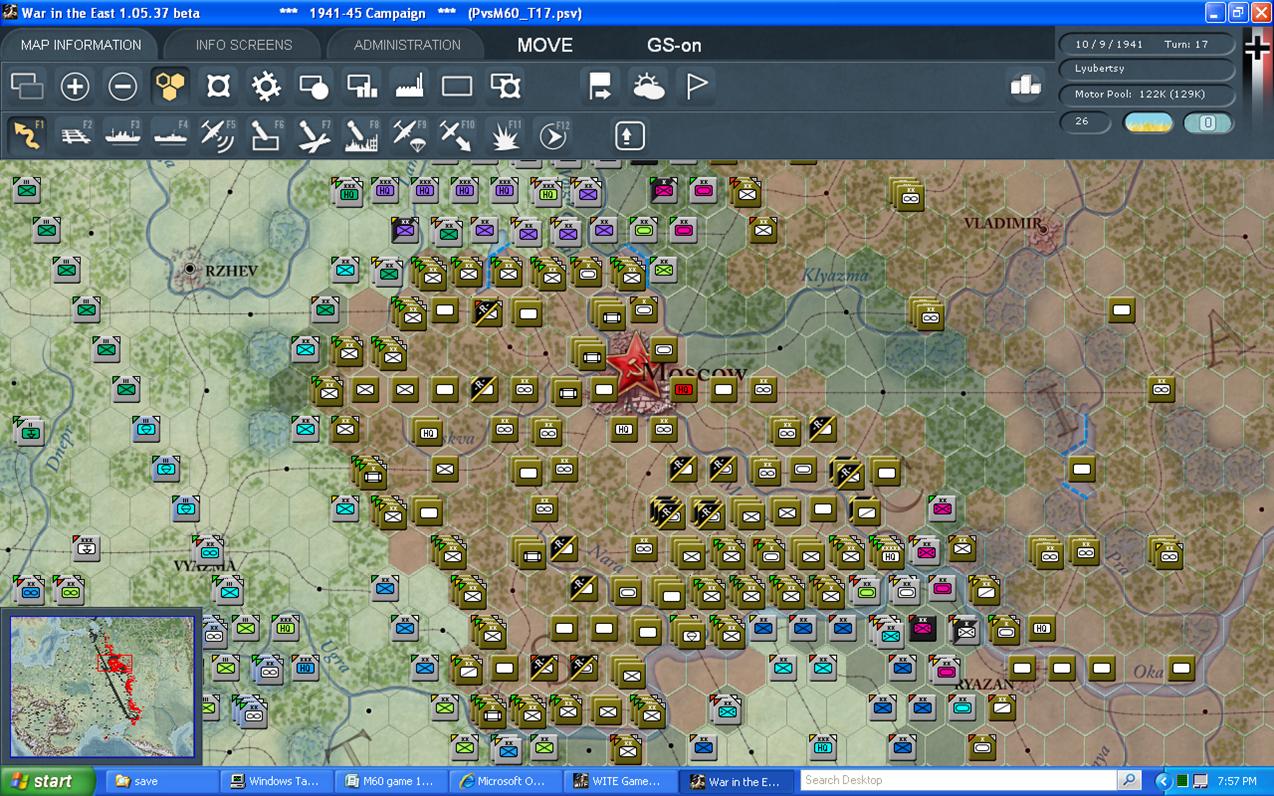1274x796 pixels.
Task: Click the white pennant flag icon
Action: click(697, 86)
